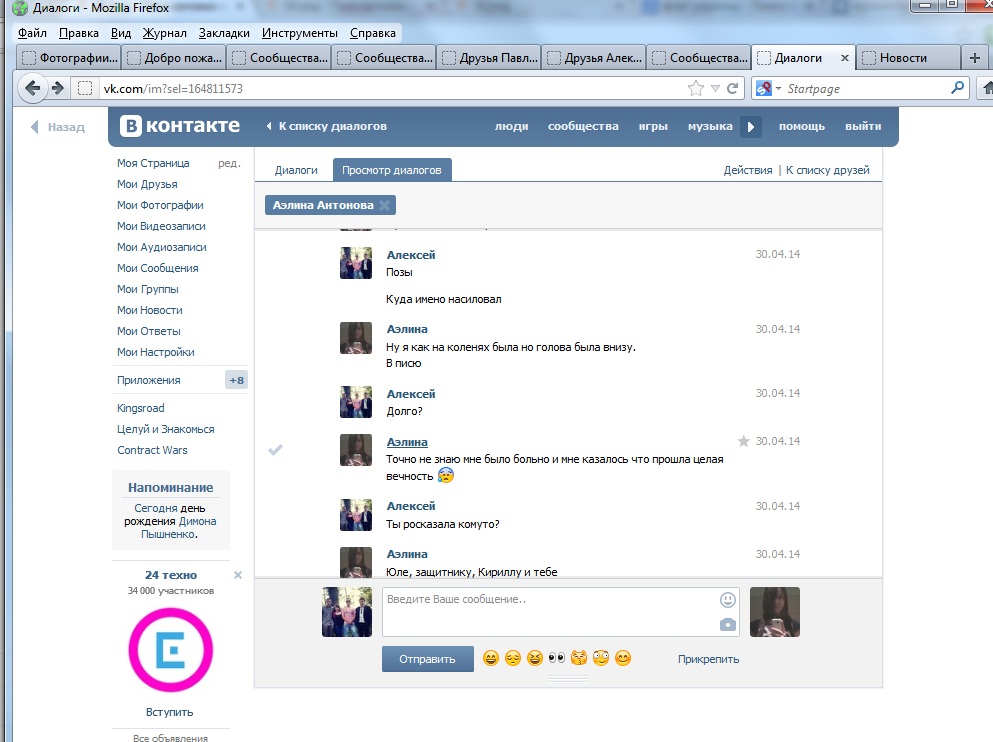The image size is (993, 742).
Task: Insert the laughing squint emoji
Action: tap(535, 658)
